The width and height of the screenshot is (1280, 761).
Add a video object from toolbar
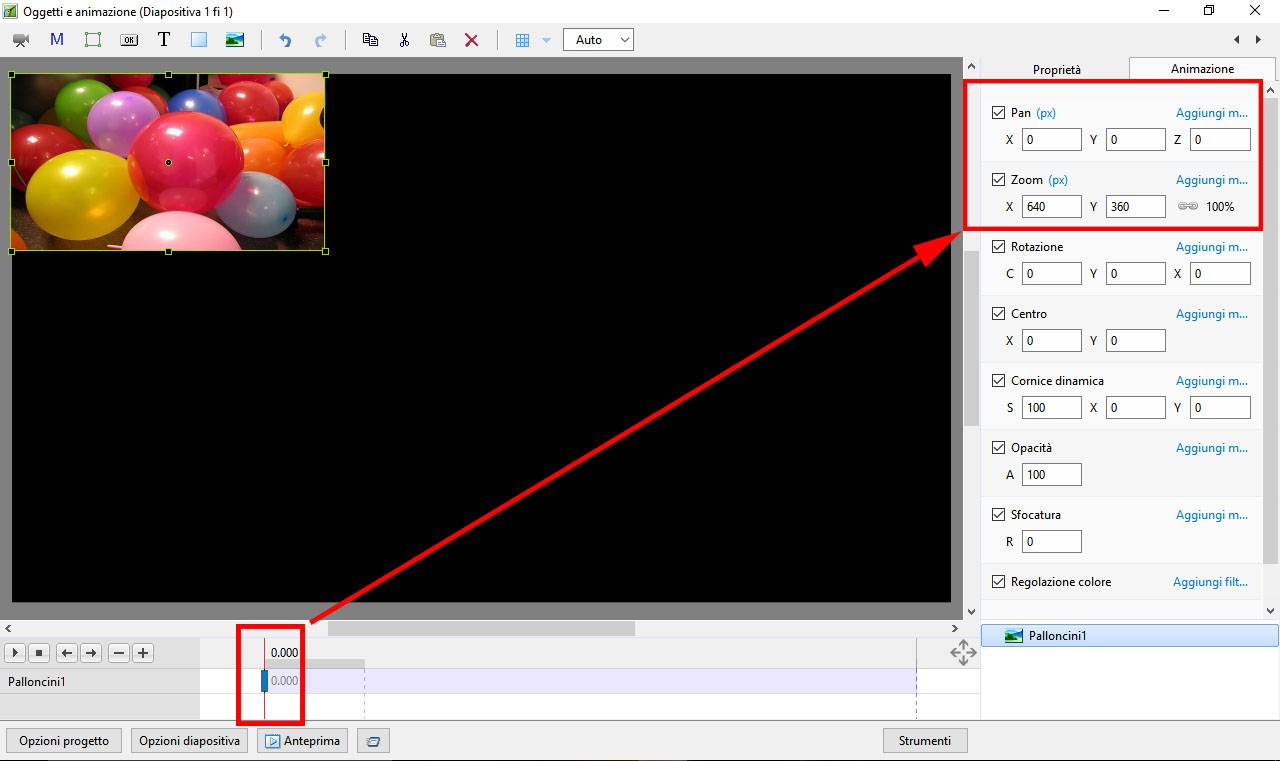click(21, 40)
